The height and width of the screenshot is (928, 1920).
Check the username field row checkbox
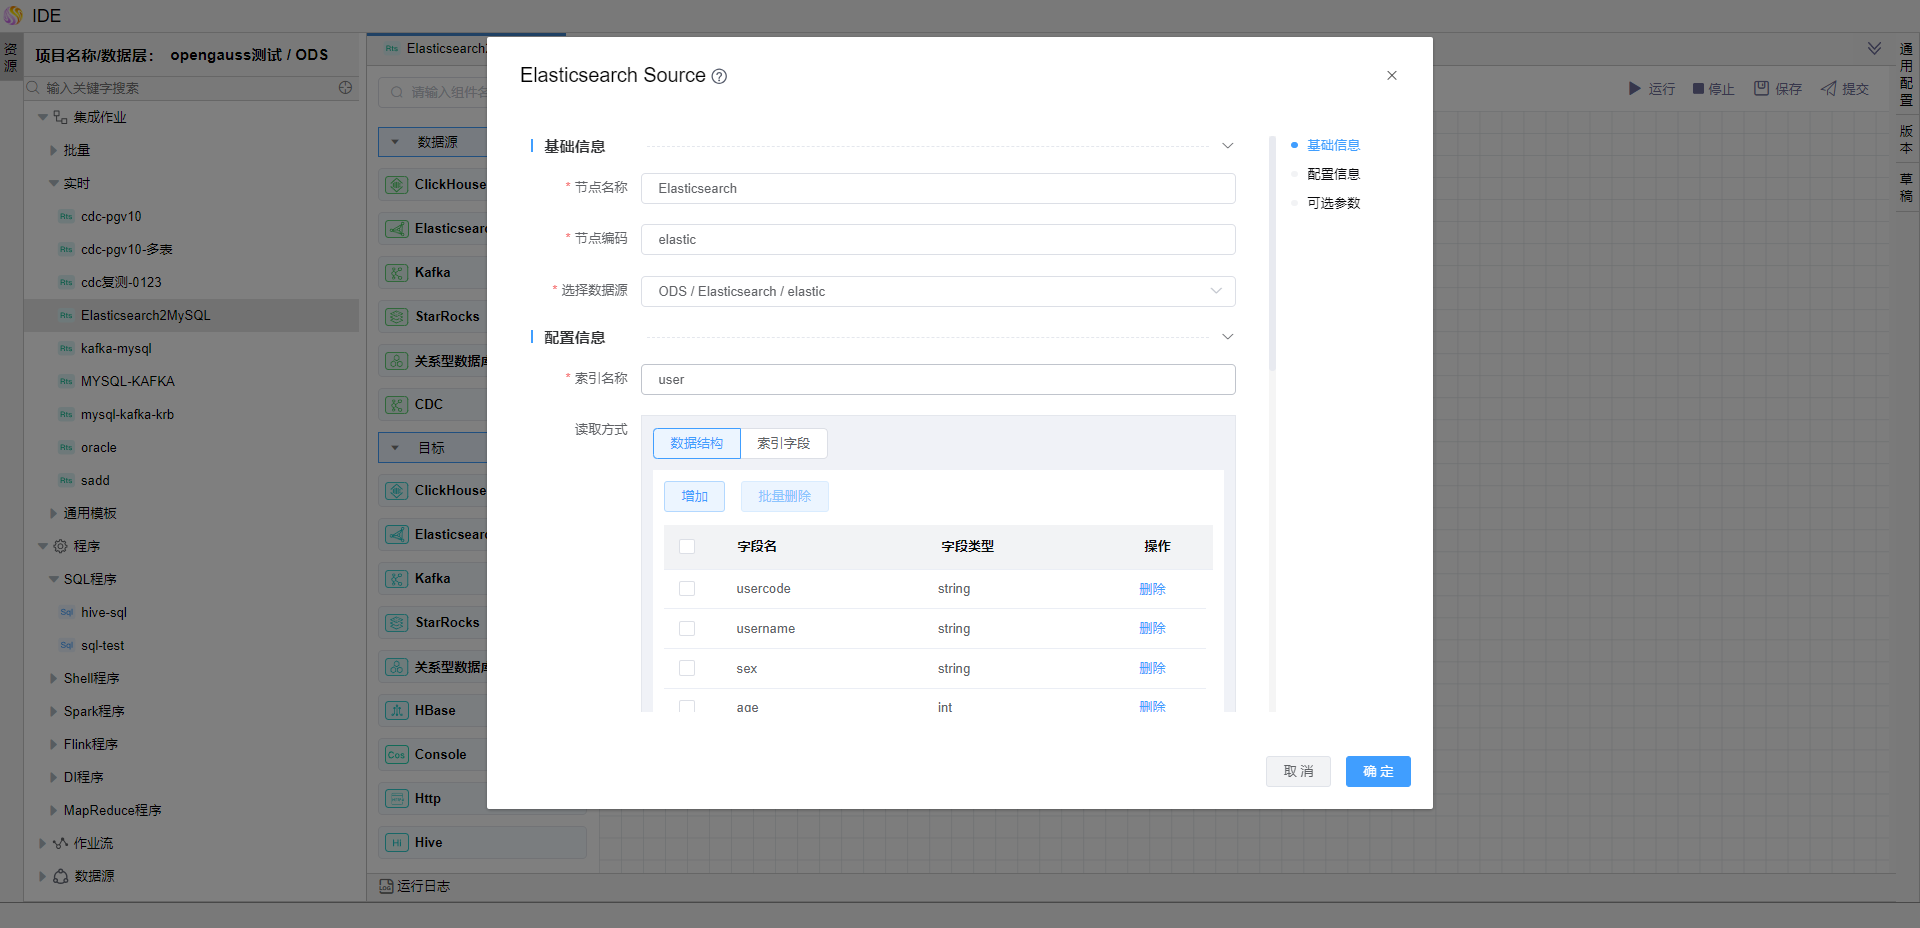click(x=687, y=629)
